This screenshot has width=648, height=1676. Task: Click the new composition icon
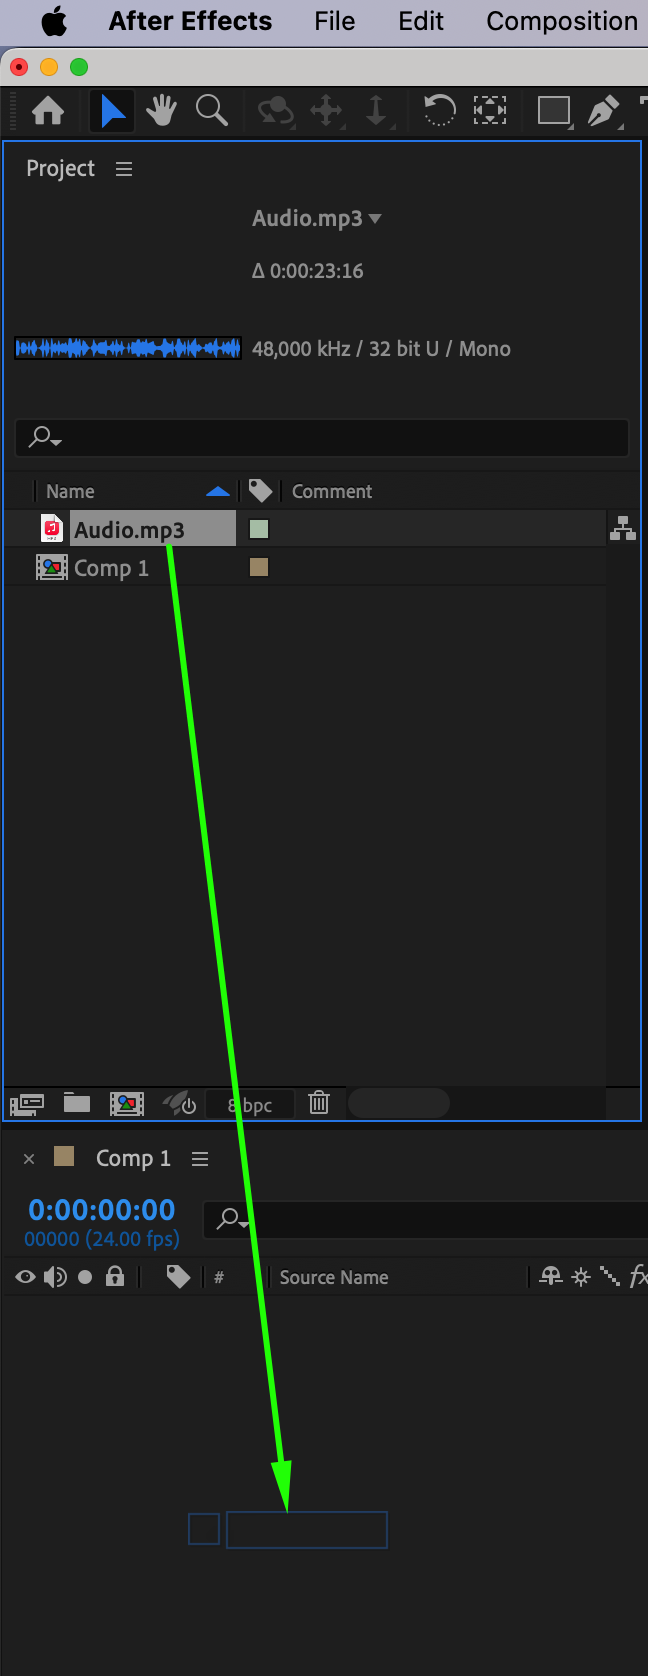127,1104
